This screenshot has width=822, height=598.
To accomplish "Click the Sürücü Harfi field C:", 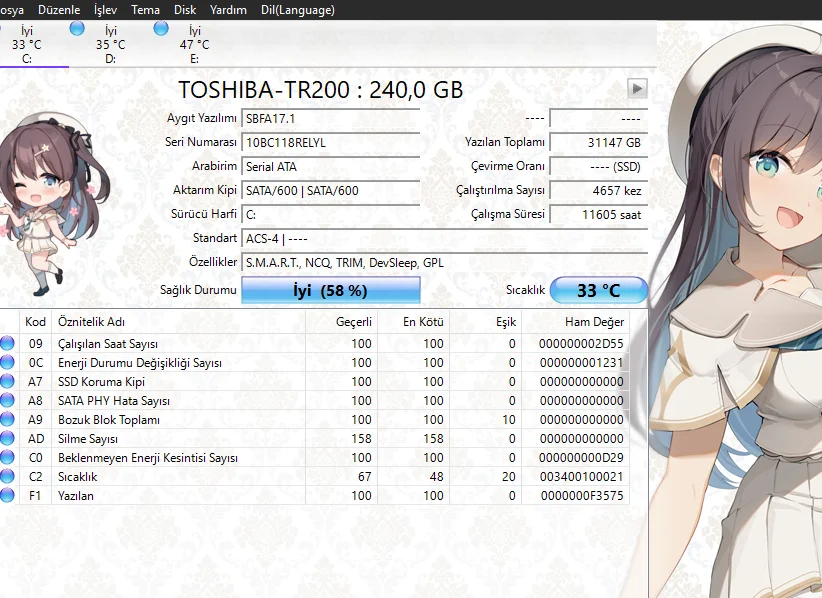I will click(331, 215).
